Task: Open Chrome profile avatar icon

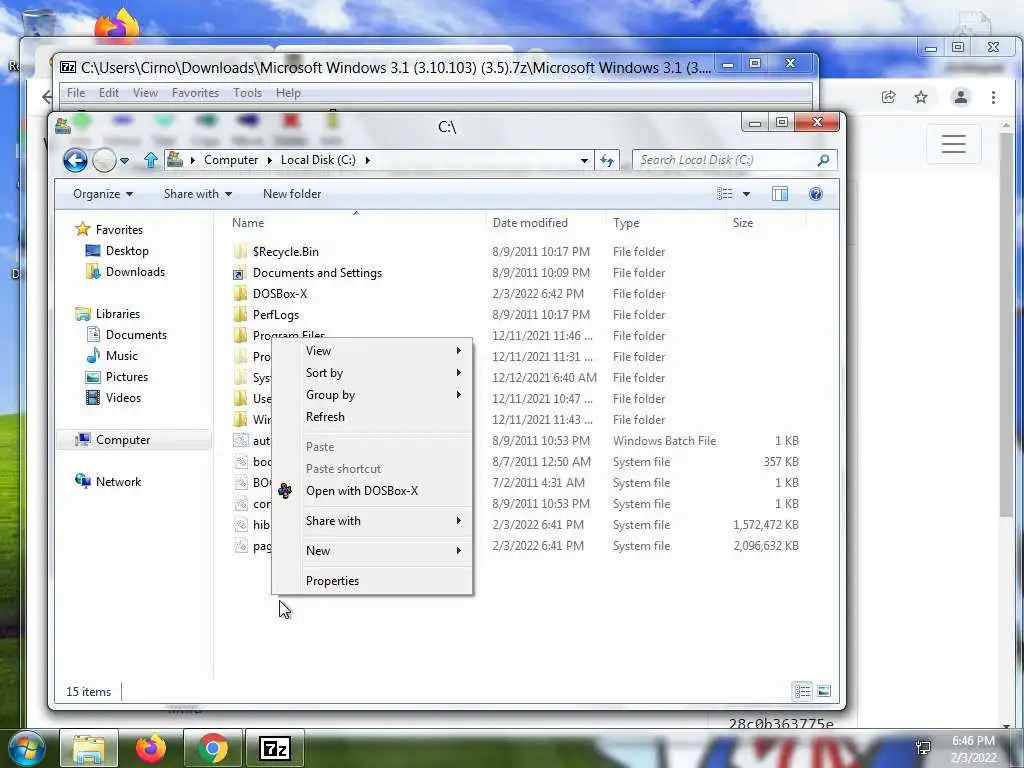Action: pos(961,97)
